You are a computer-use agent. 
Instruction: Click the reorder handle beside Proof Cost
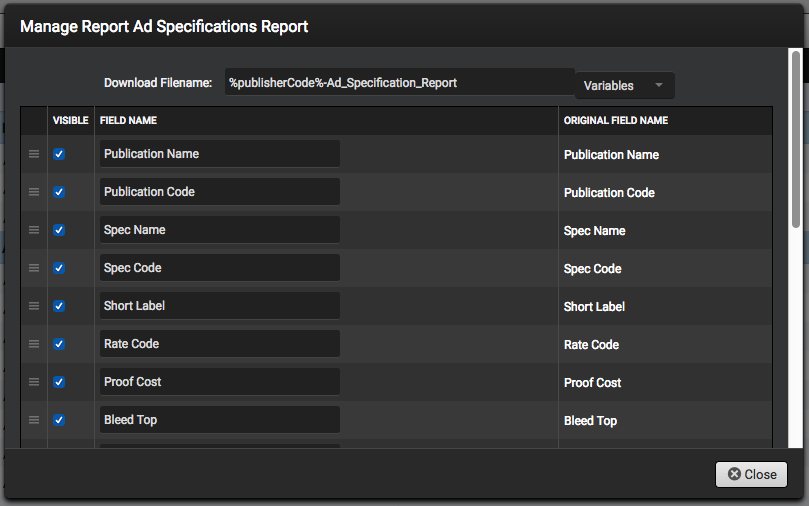tap(34, 382)
